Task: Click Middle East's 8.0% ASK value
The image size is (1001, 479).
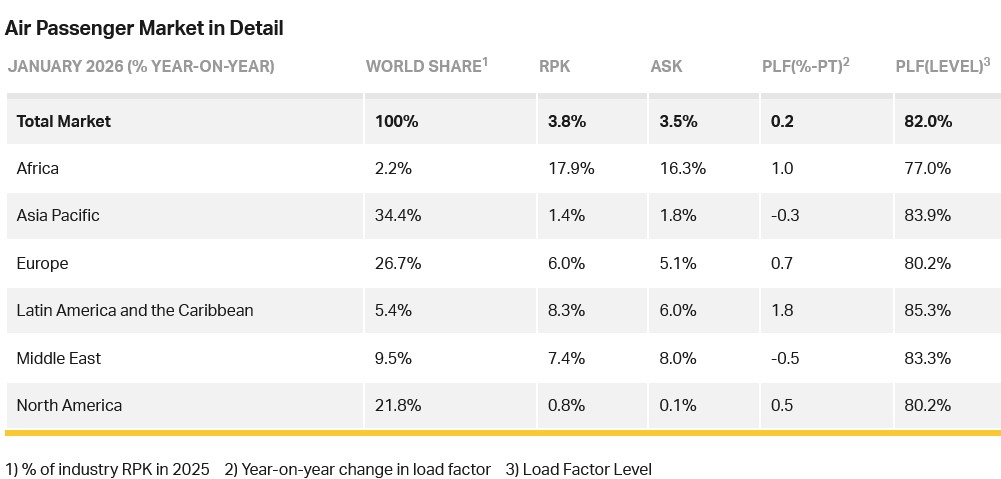Action: point(678,358)
